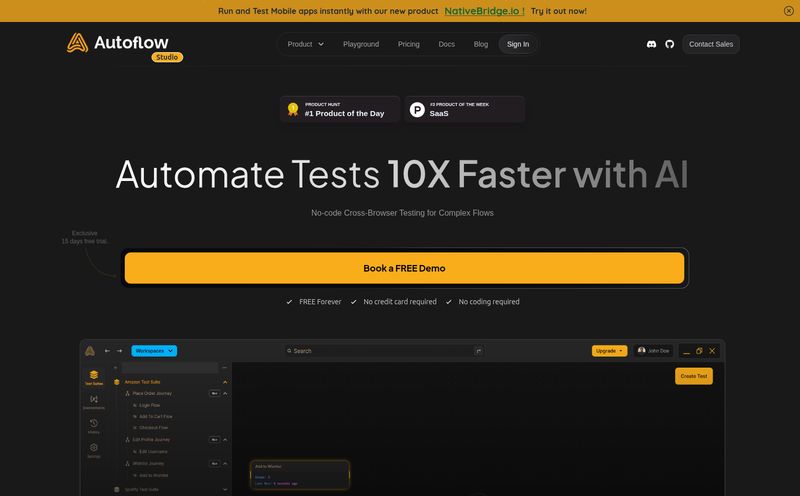
Task: Open the Upgrade dropdown button
Action: pyautogui.click(x=609, y=351)
